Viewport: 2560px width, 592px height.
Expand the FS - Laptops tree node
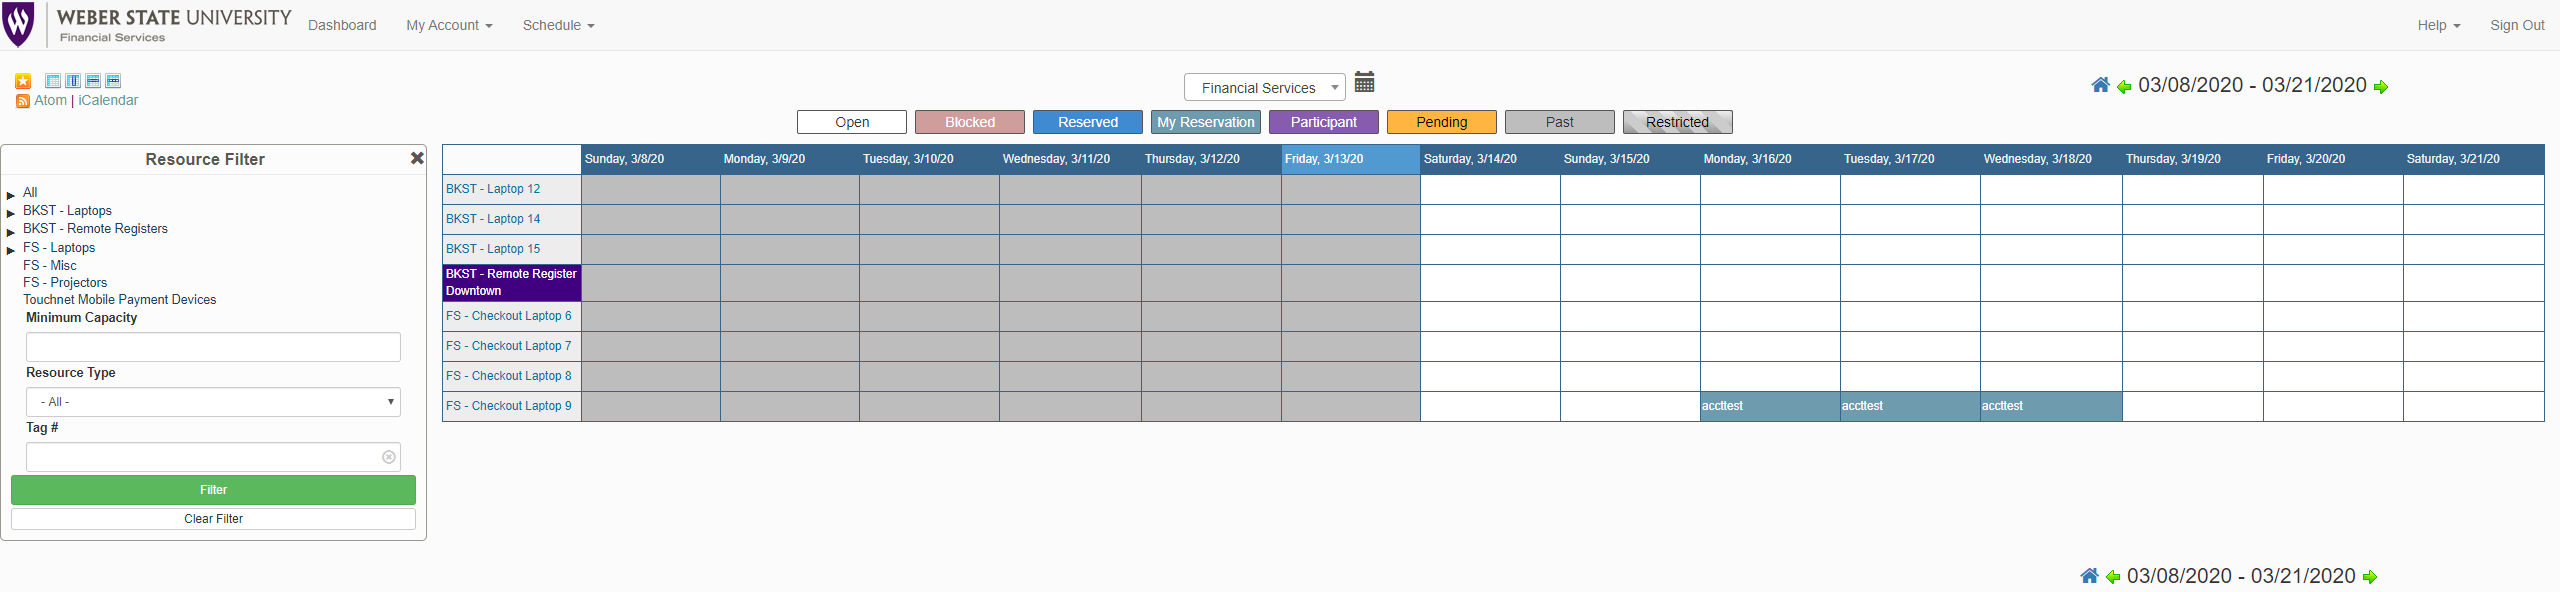pyautogui.click(x=11, y=250)
